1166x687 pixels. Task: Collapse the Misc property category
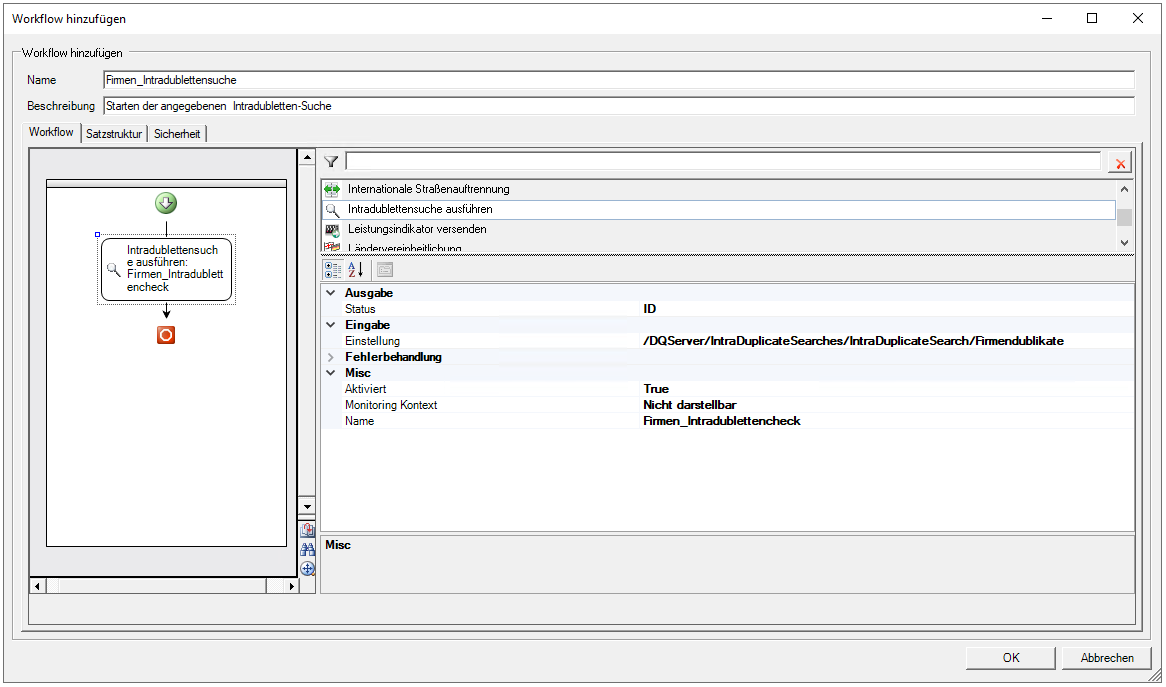click(x=331, y=373)
